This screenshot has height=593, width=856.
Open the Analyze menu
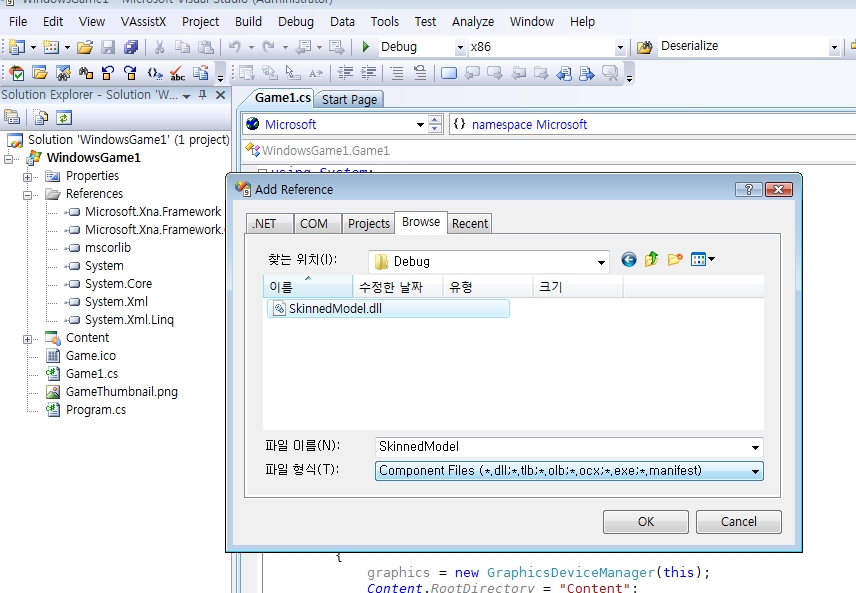click(473, 22)
